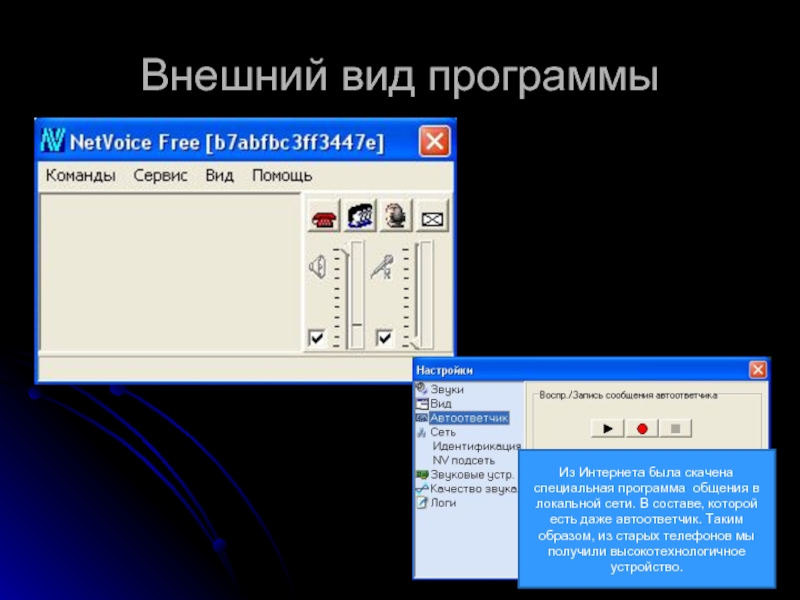The image size is (800, 600).
Task: Open the envelope message icon
Action: tap(432, 218)
